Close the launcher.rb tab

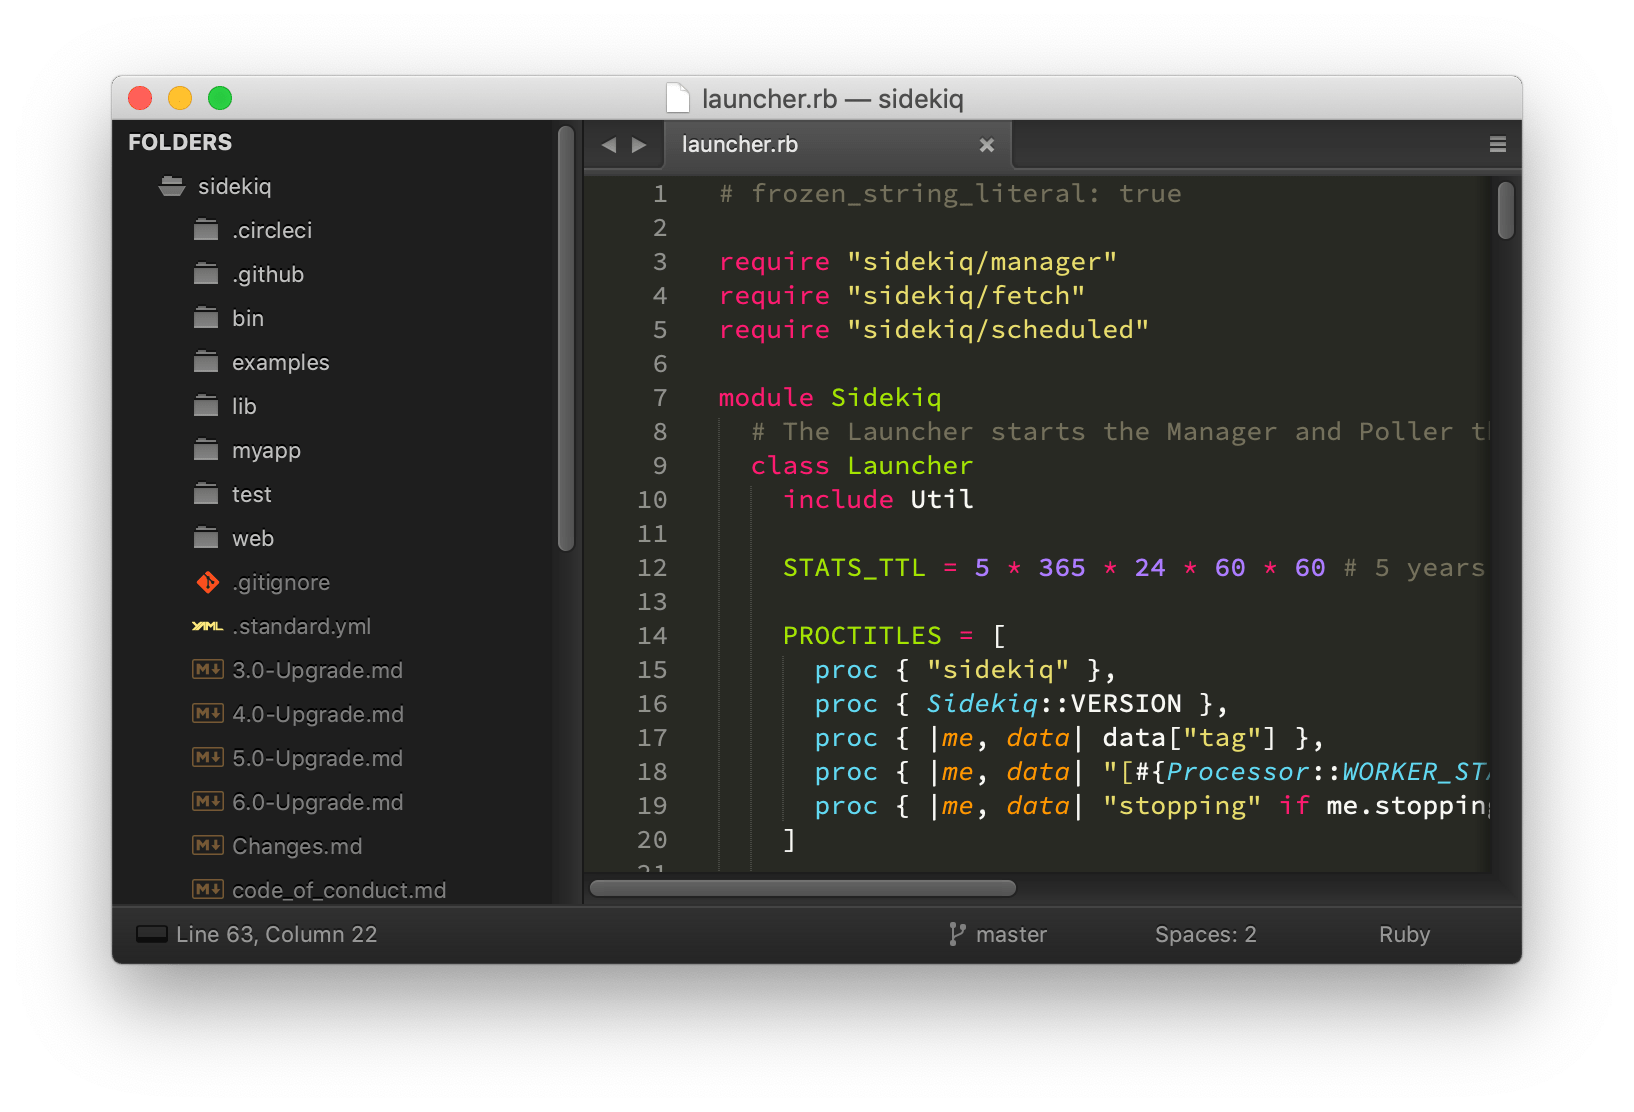pos(987,145)
